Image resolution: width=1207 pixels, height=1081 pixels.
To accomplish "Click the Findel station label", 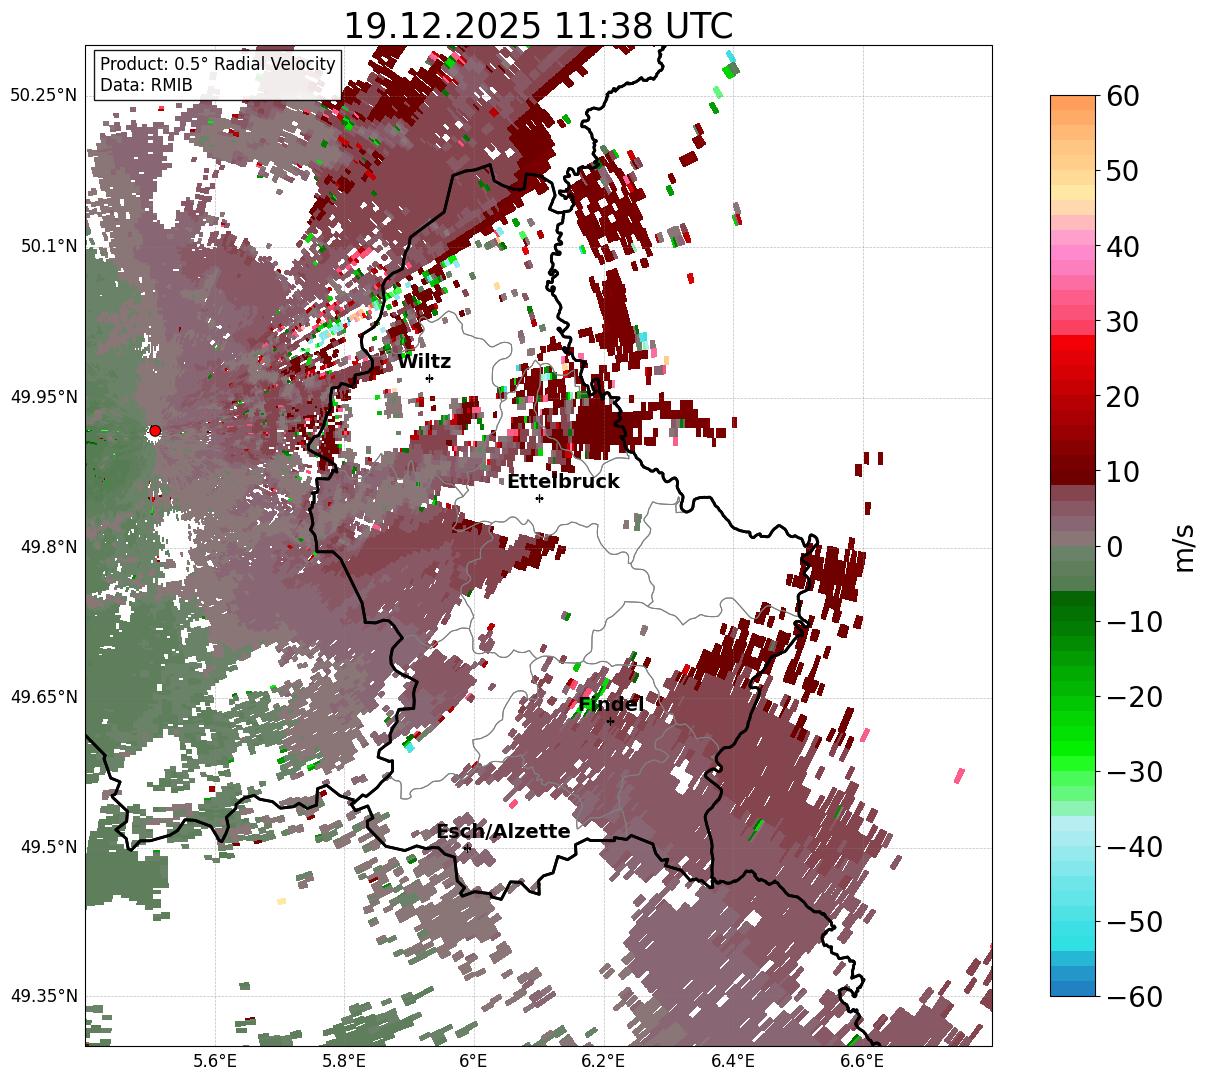I will [x=610, y=705].
